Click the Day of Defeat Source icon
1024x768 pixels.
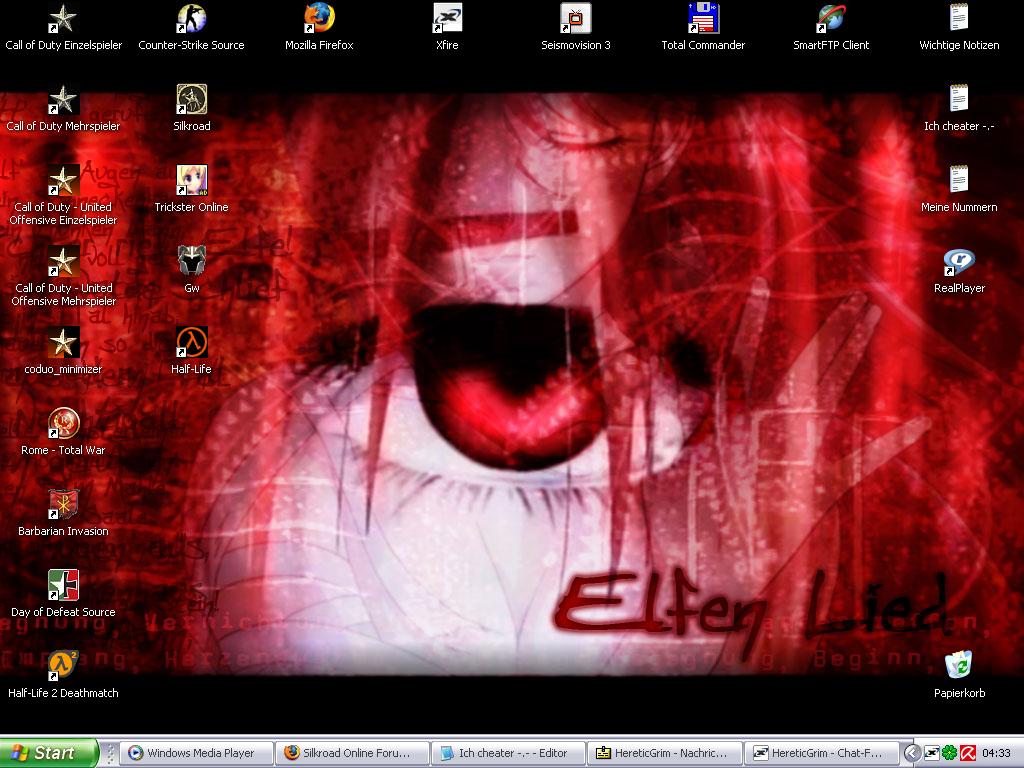[x=63, y=586]
